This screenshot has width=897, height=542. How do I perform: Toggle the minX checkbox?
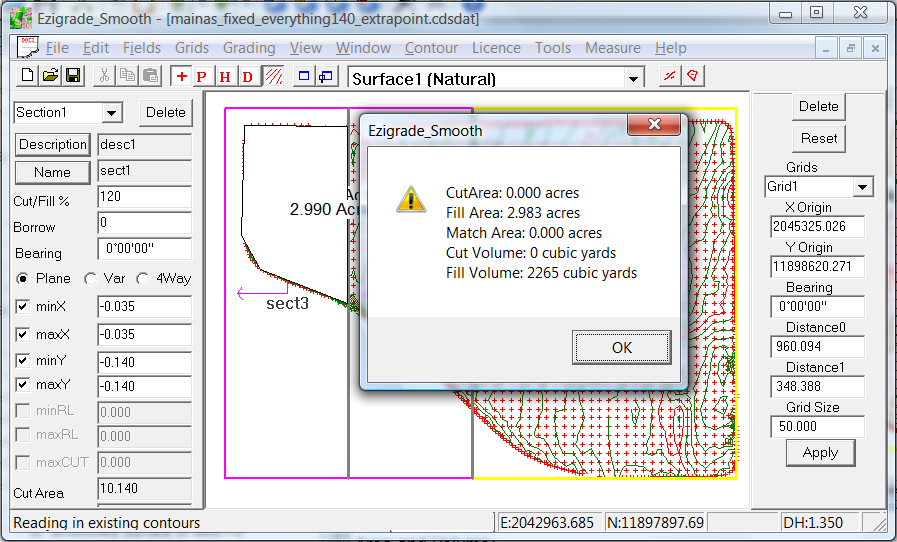click(x=23, y=307)
